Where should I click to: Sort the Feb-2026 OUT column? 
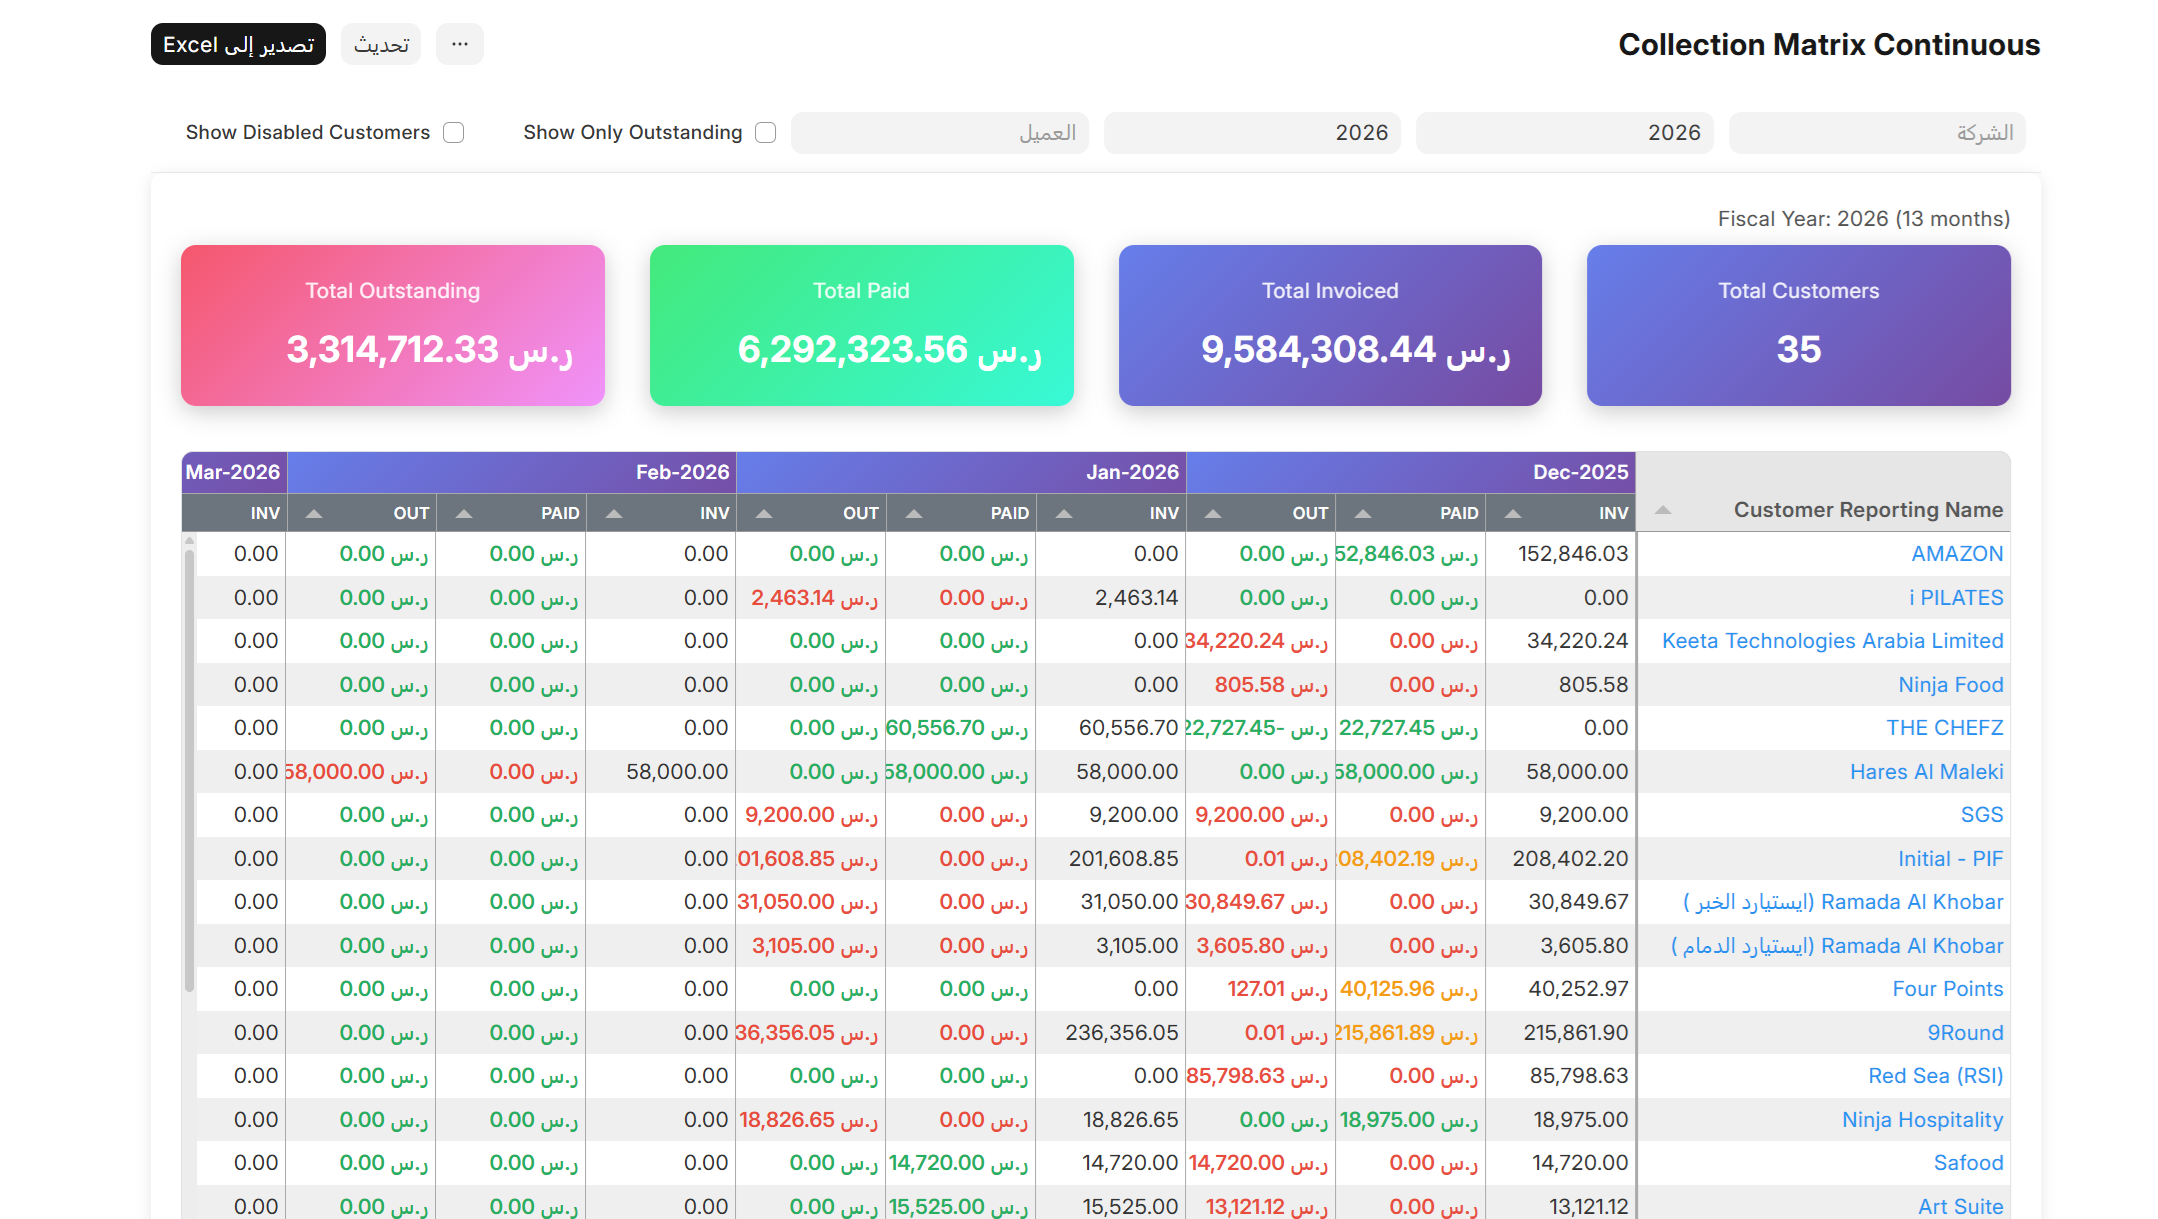[x=313, y=512]
